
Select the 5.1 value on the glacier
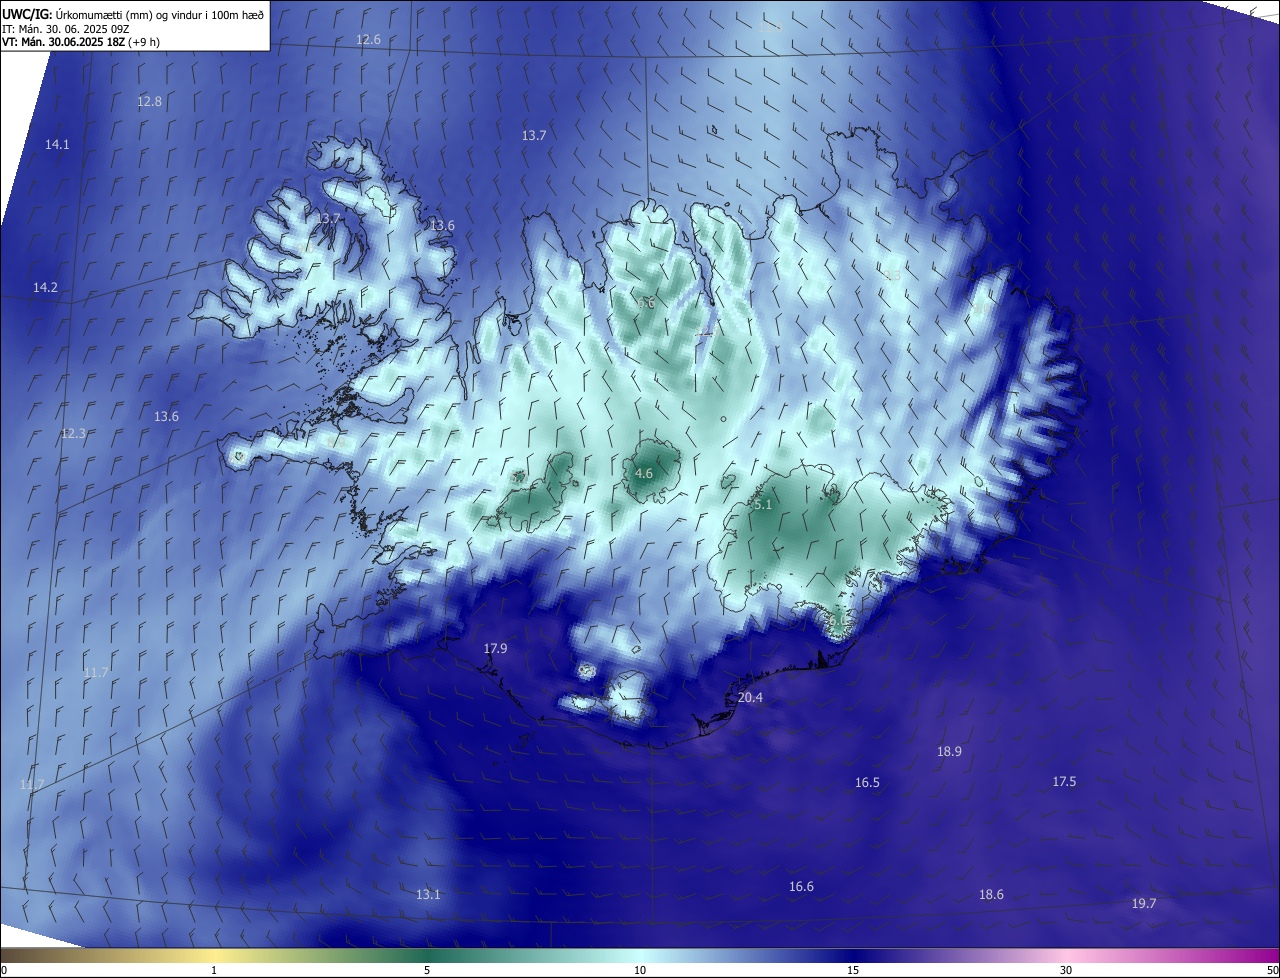[763, 506]
